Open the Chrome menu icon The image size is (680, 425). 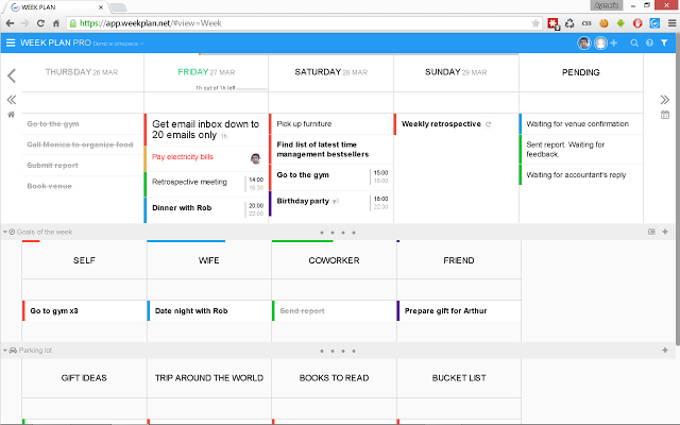pyautogui.click(x=672, y=23)
